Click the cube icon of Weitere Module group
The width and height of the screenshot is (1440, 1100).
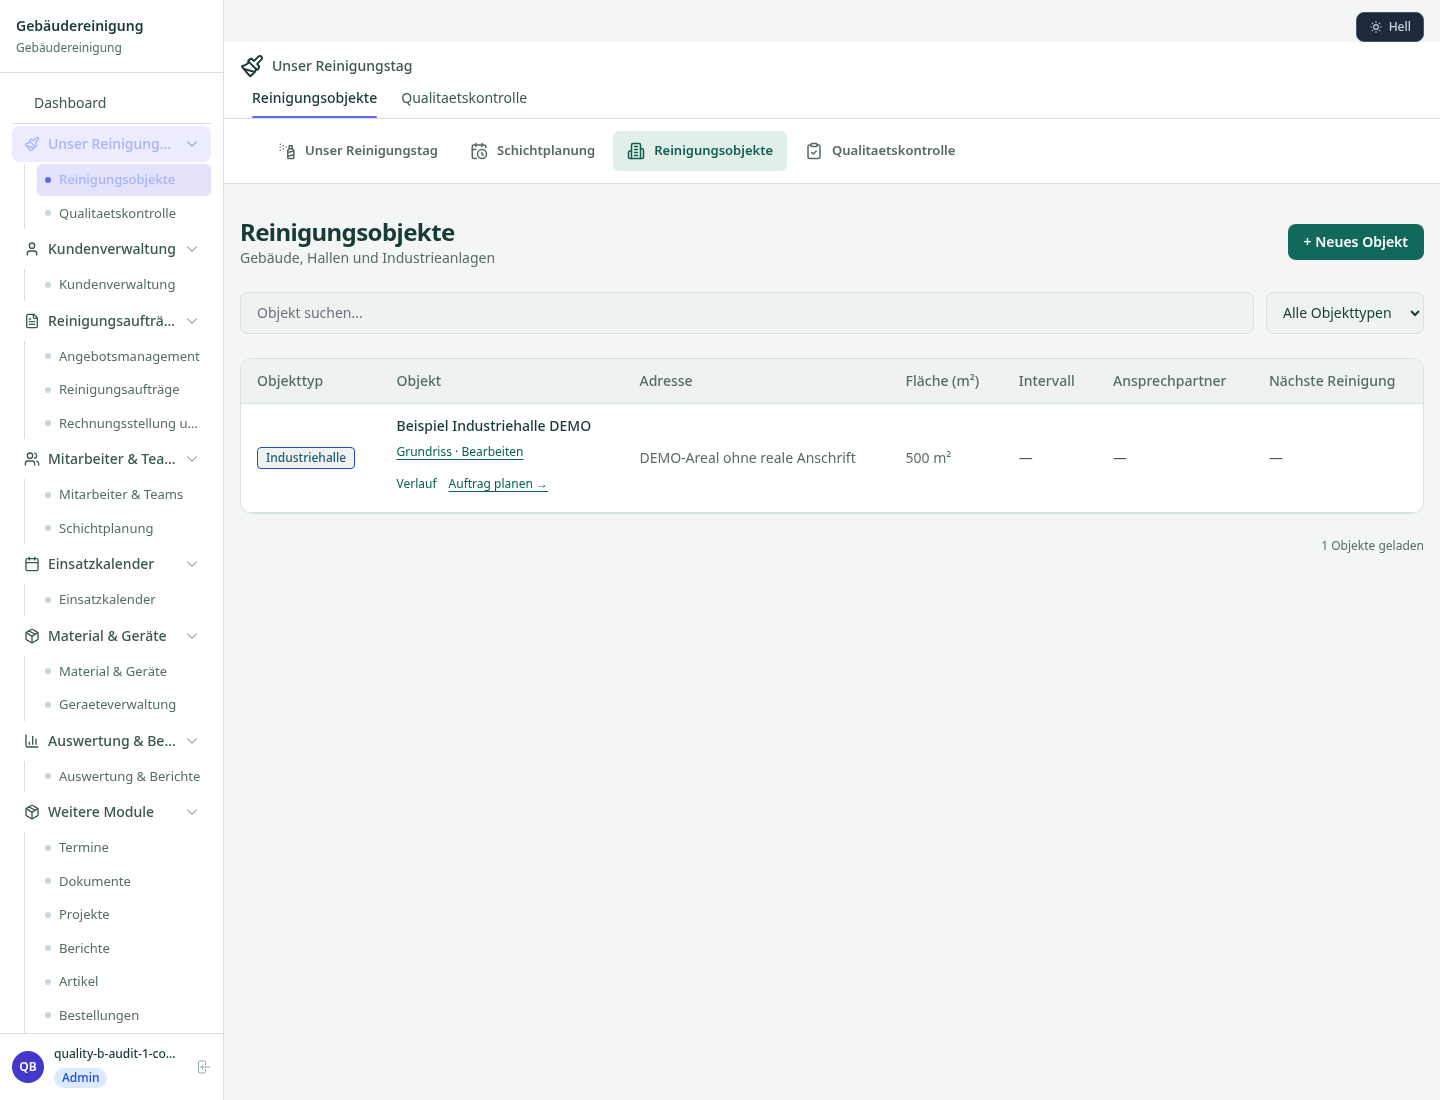point(32,812)
